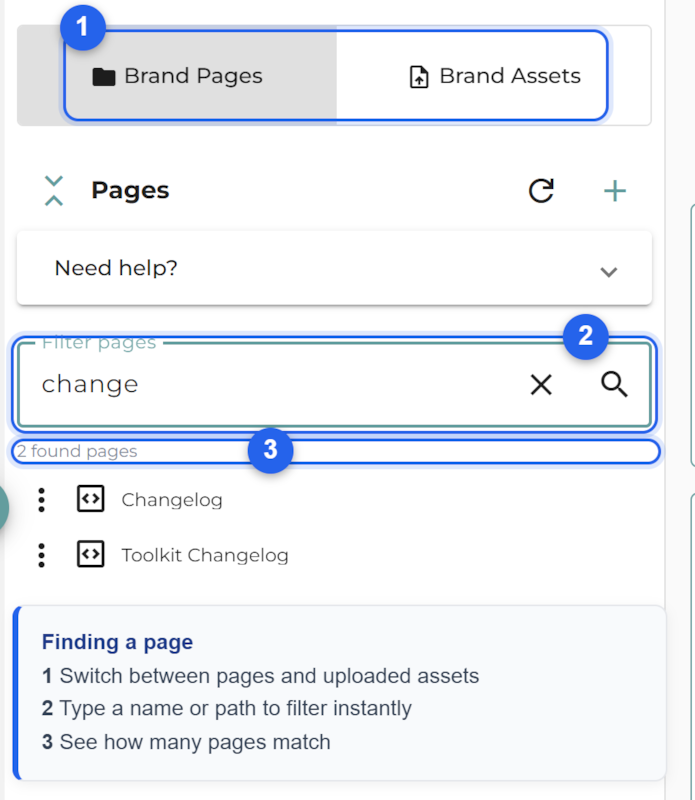Click the upload file icon on Brand Assets
Viewport: 695px width, 800px height.
pos(419,77)
